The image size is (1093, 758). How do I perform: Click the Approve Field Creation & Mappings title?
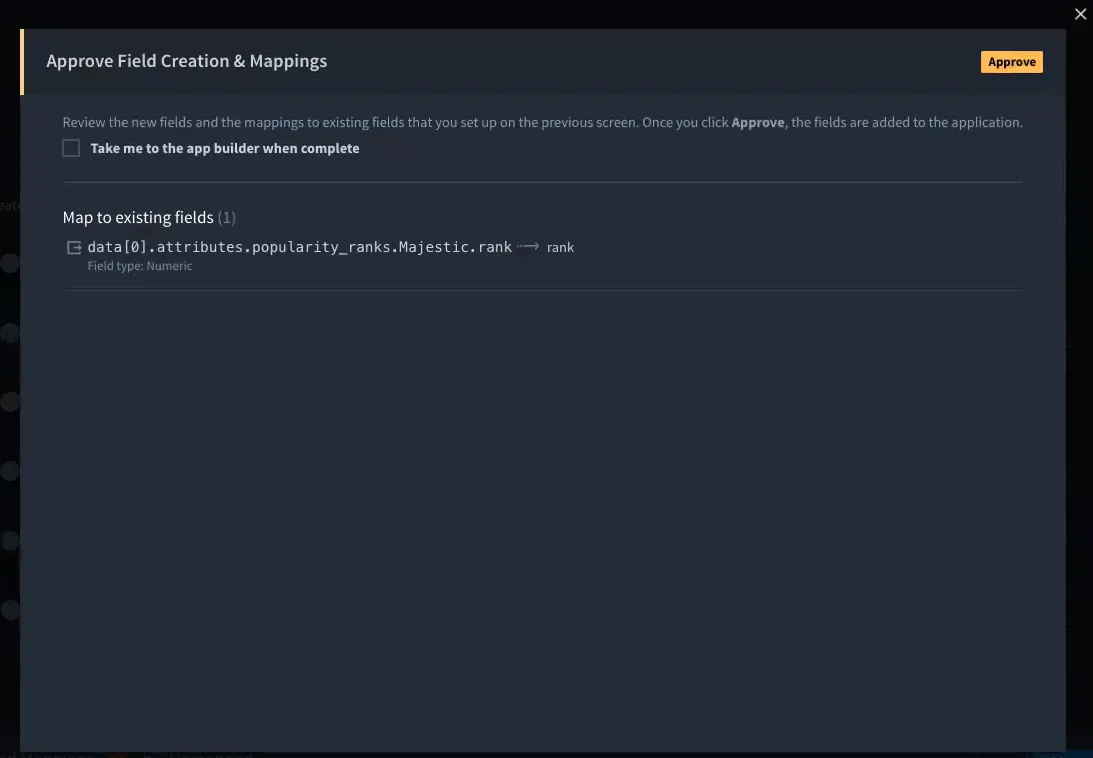[x=187, y=61]
